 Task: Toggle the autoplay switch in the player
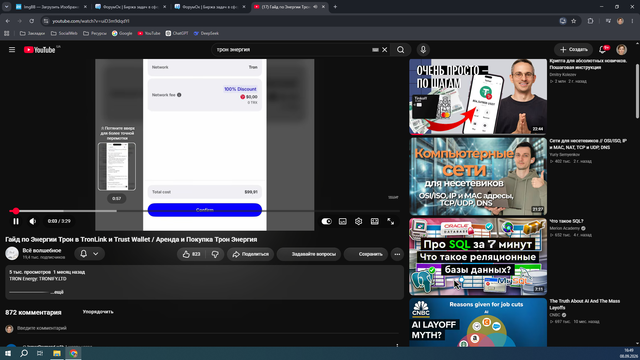[x=327, y=221]
